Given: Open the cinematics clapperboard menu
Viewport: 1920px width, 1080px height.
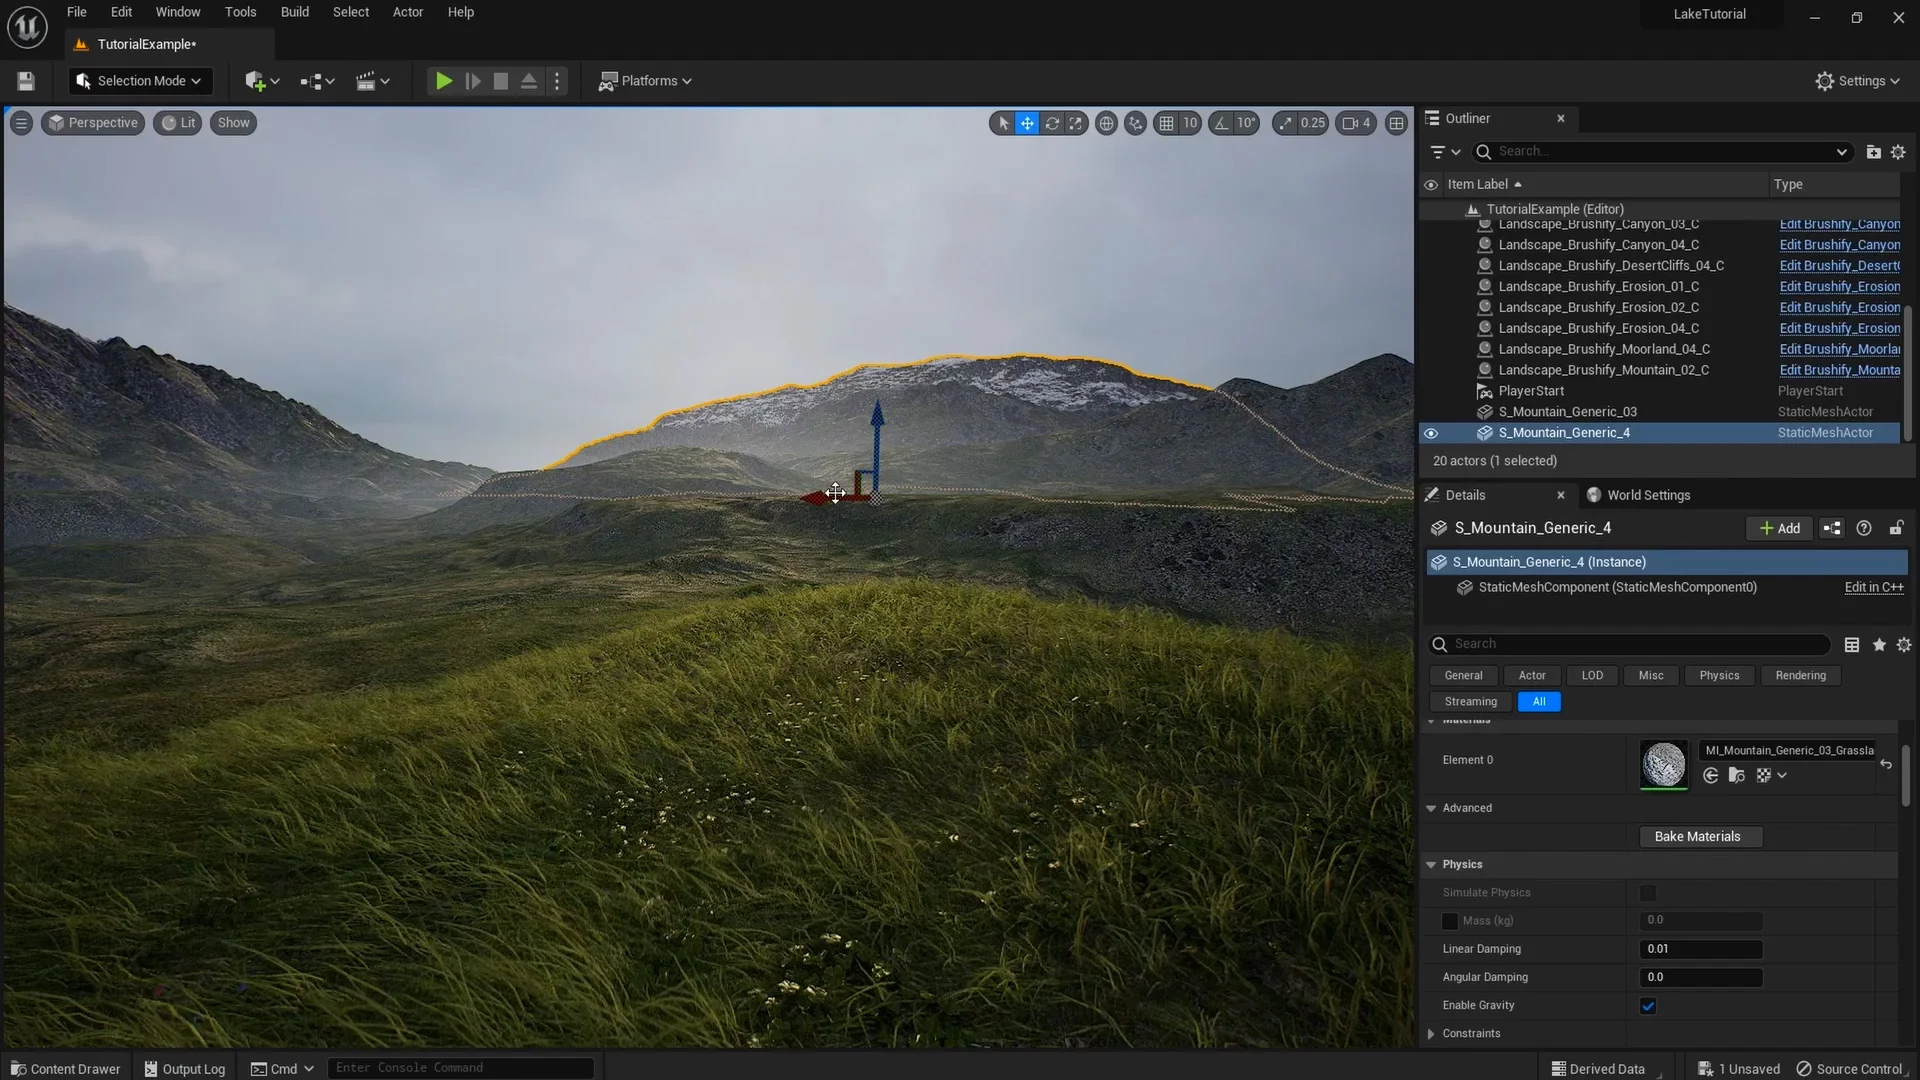Looking at the screenshot, I should coord(373,81).
